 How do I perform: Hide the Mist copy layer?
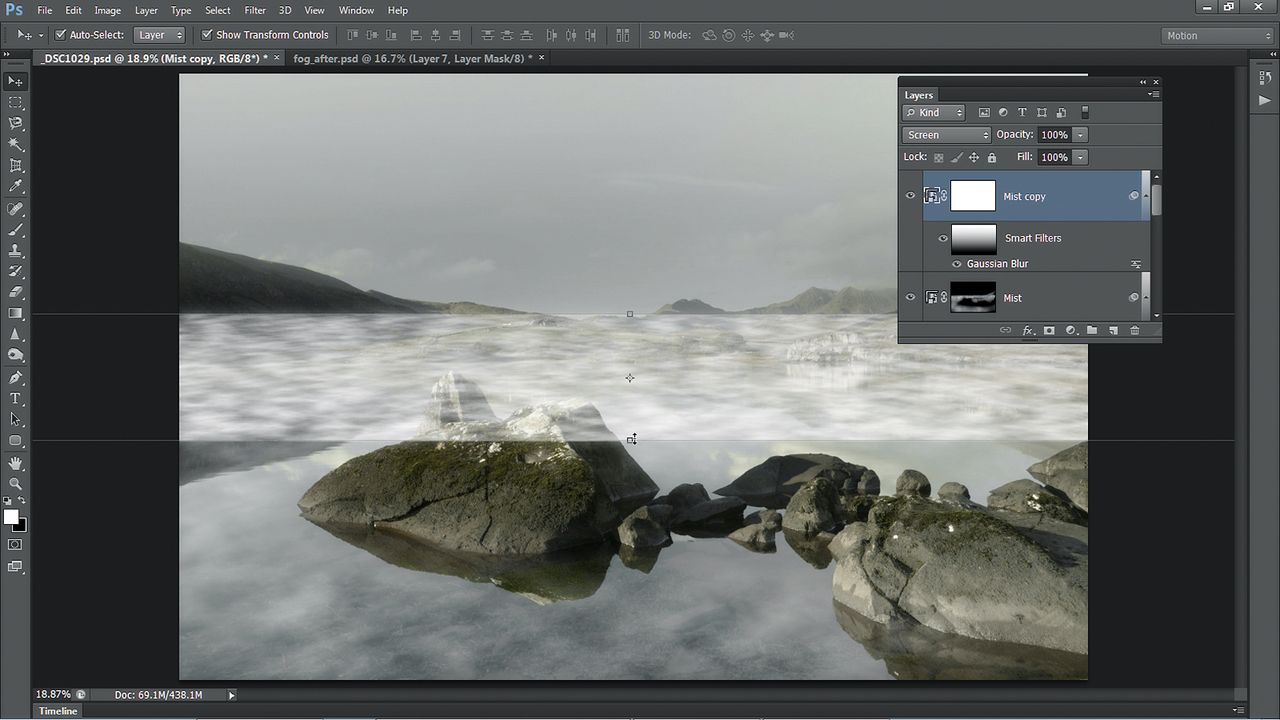910,196
